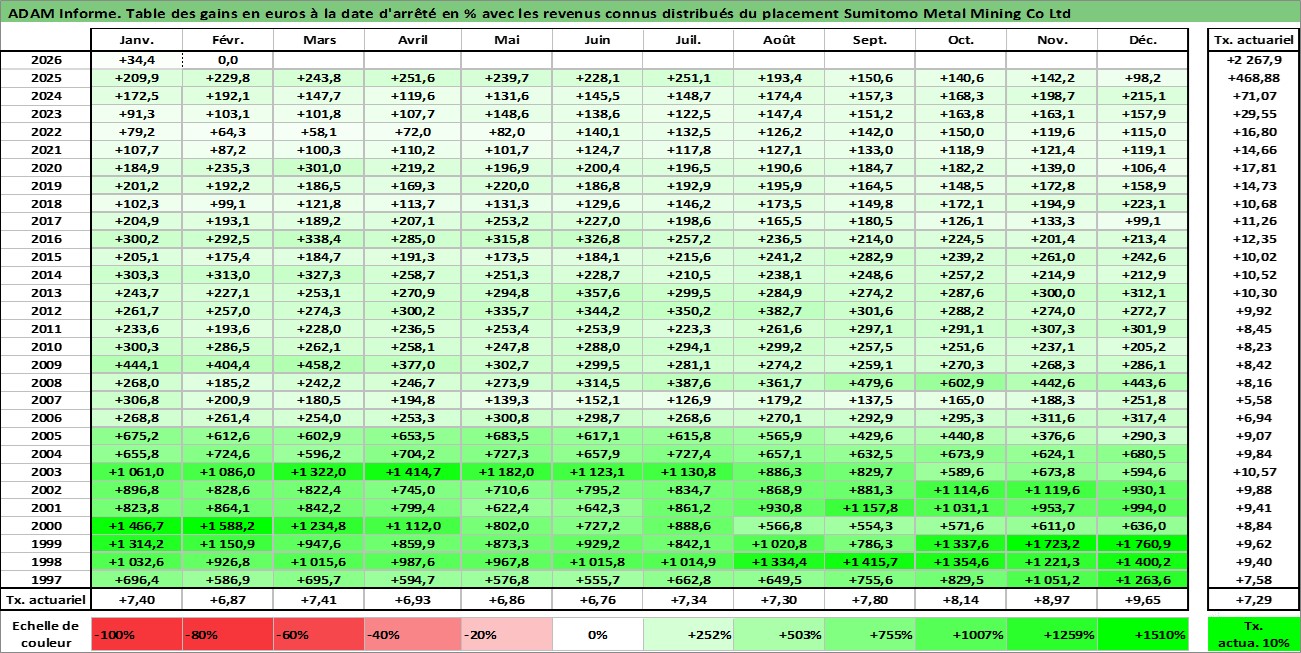Select the Juil. column header
Viewport: 1301px width, 653px height.
(688, 41)
